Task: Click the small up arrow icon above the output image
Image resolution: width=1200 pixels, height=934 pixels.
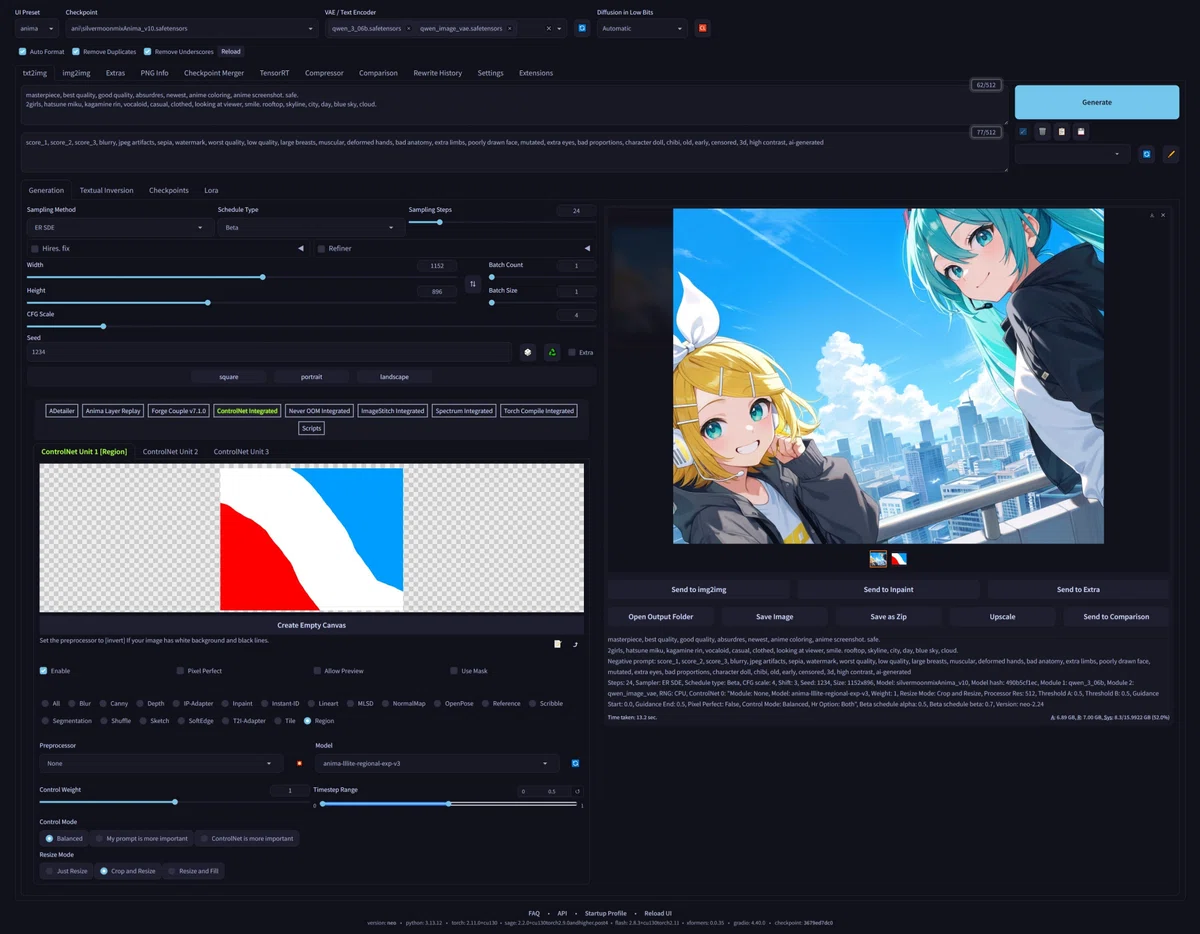Action: pyautogui.click(x=1152, y=215)
